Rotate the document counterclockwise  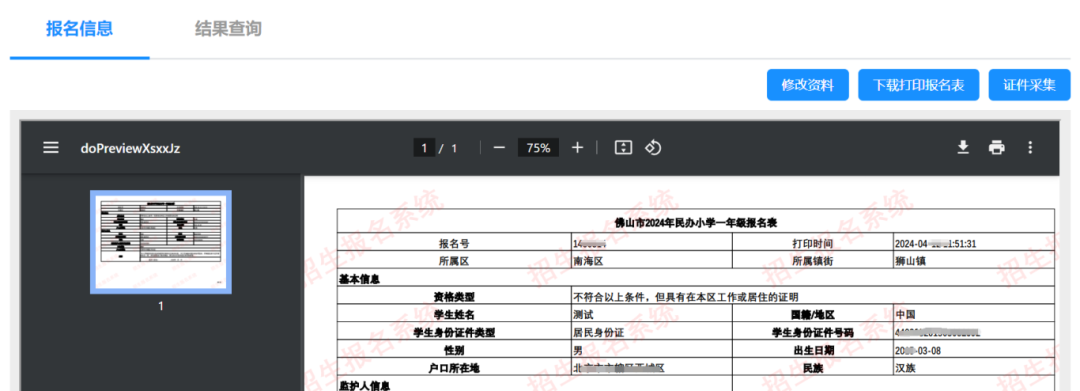coord(653,147)
